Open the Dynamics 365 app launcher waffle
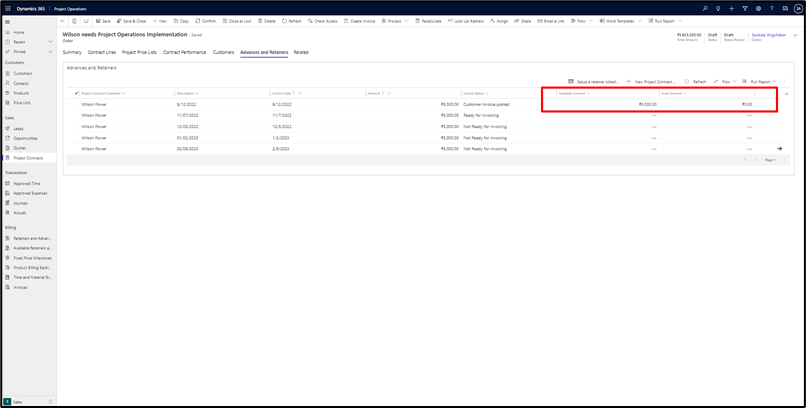806x408 pixels. (x=7, y=8)
